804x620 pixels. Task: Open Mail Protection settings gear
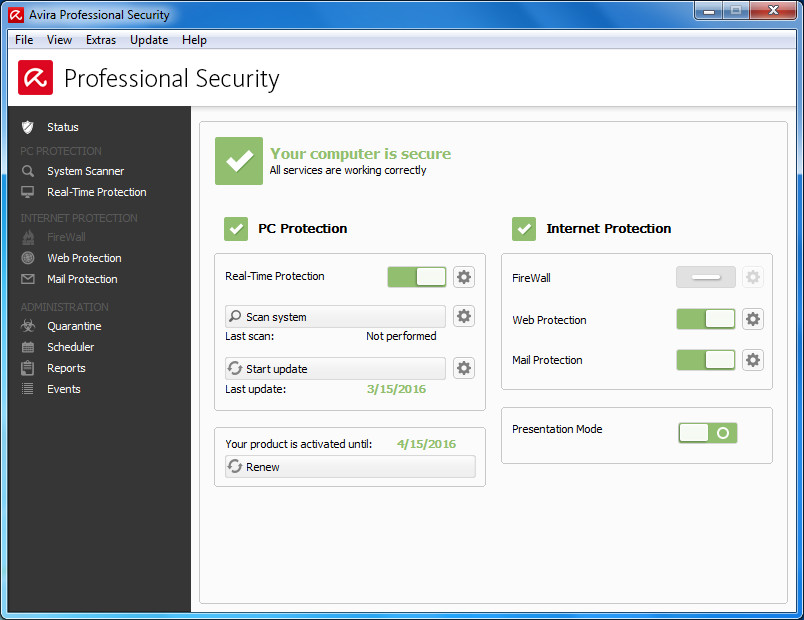coord(753,360)
